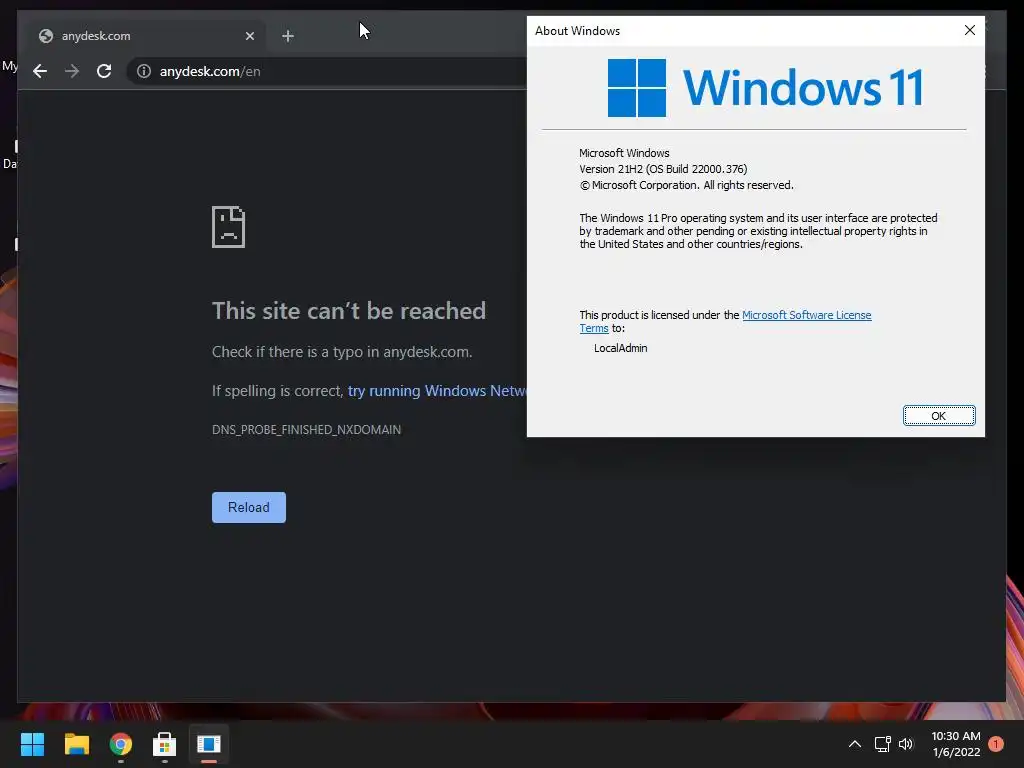Click DNS_PROBE_FINISHED_NXDOMAIN error text

pyautogui.click(x=306, y=430)
